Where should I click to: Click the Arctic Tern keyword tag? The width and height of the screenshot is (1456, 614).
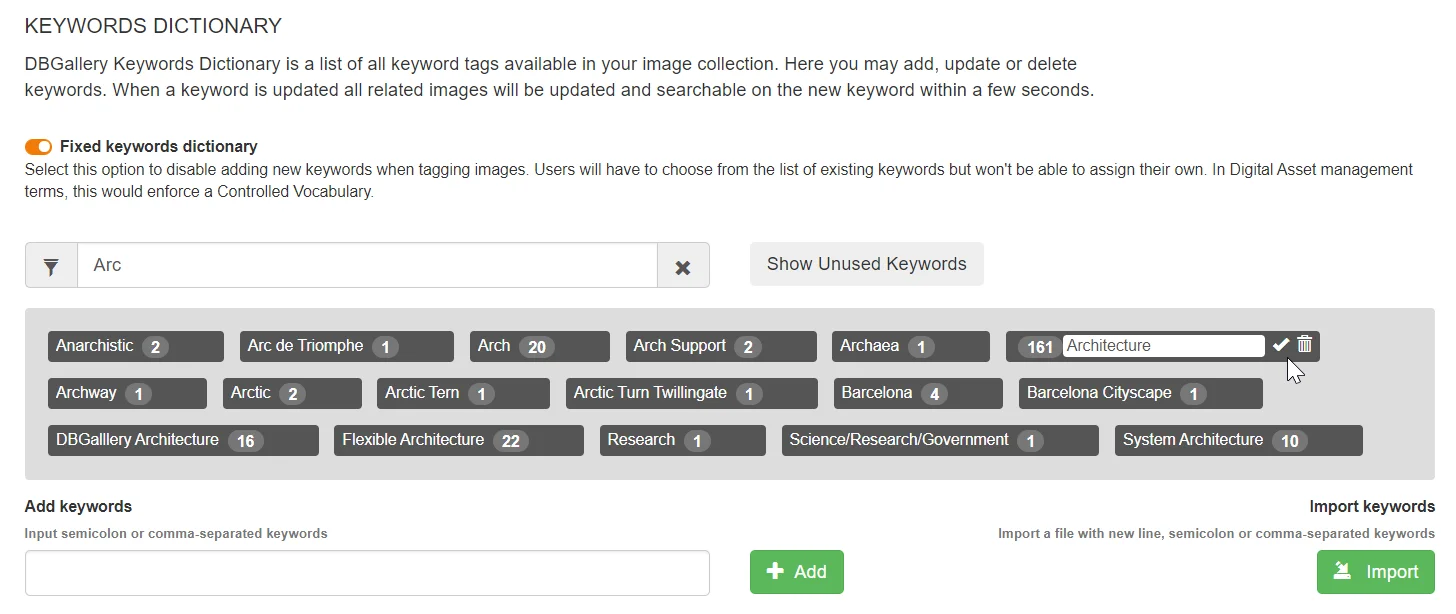point(422,393)
